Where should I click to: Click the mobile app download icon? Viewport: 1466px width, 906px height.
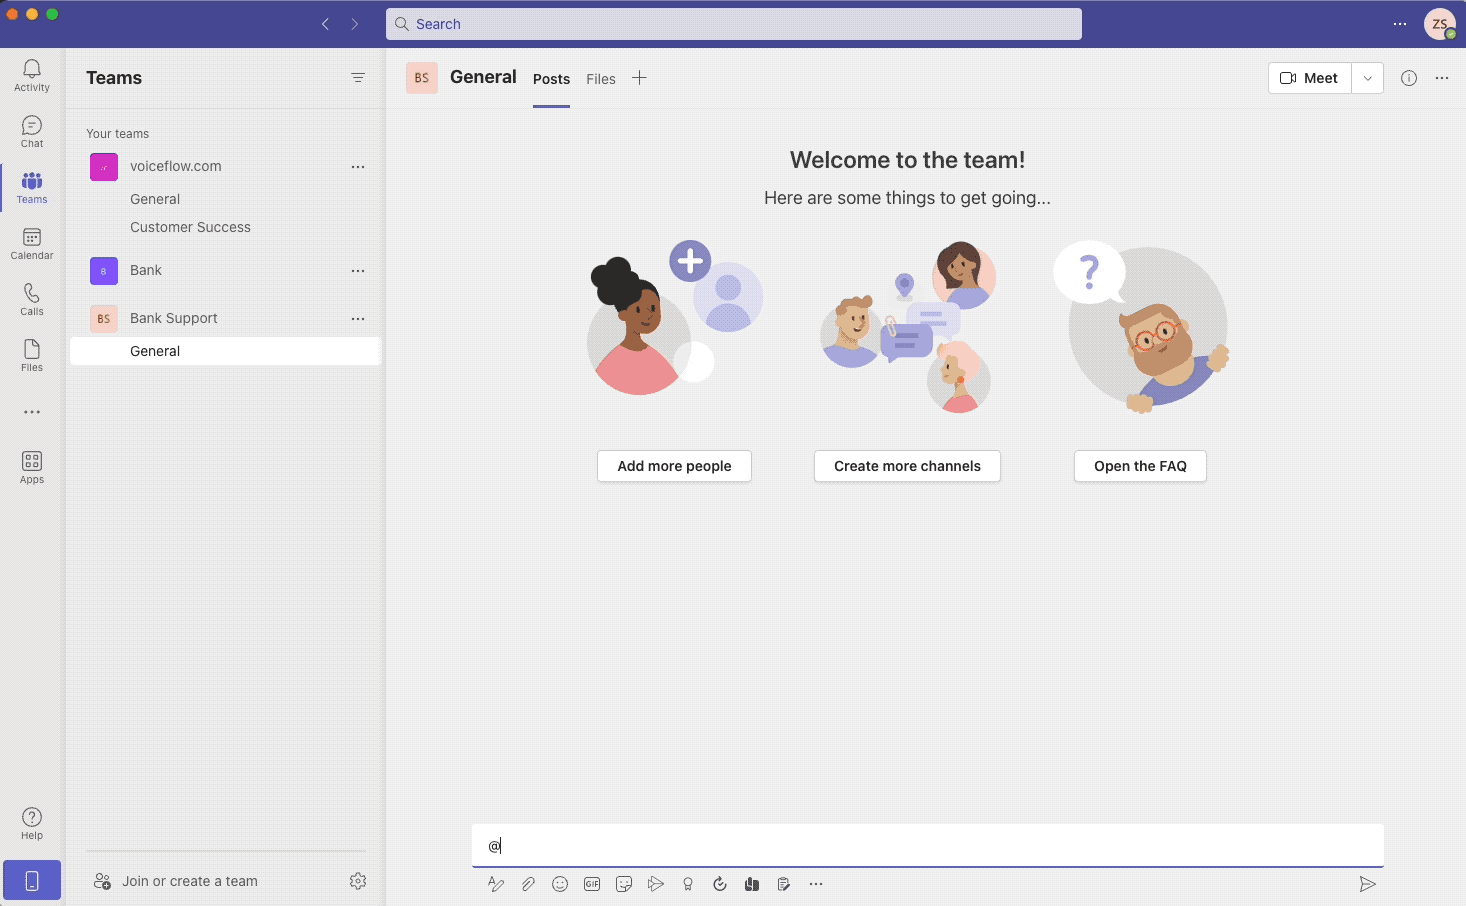coord(32,881)
